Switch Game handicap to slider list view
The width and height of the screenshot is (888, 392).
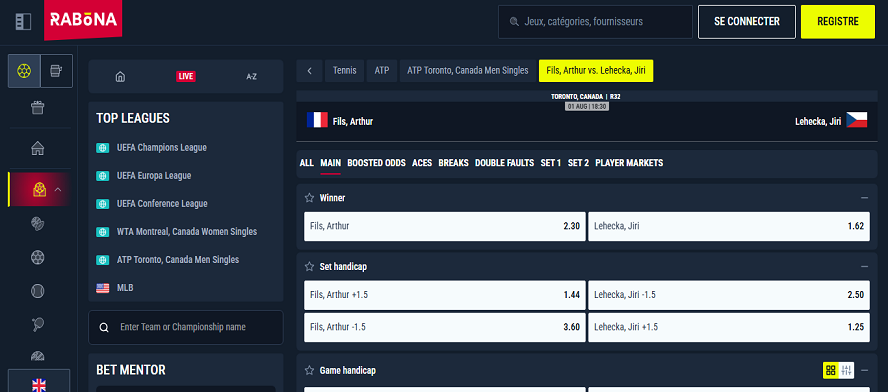click(847, 370)
